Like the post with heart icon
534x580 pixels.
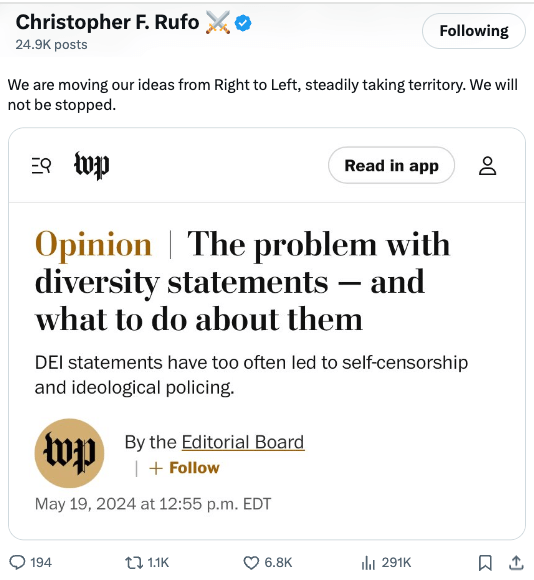click(x=251, y=563)
